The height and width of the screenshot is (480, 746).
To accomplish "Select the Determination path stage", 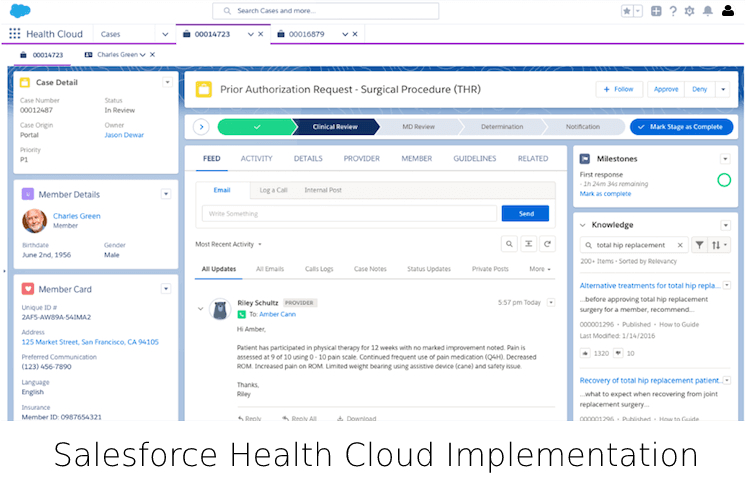I will click(x=502, y=127).
